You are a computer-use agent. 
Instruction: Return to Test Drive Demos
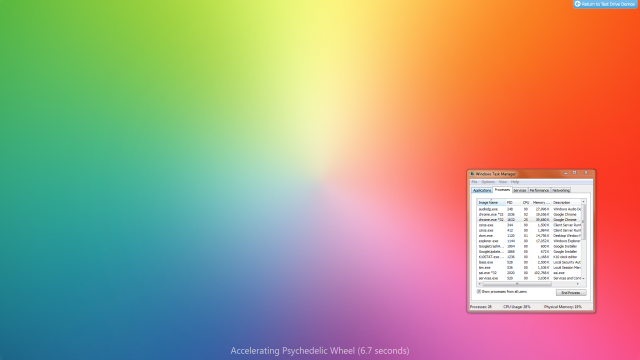[605, 4]
